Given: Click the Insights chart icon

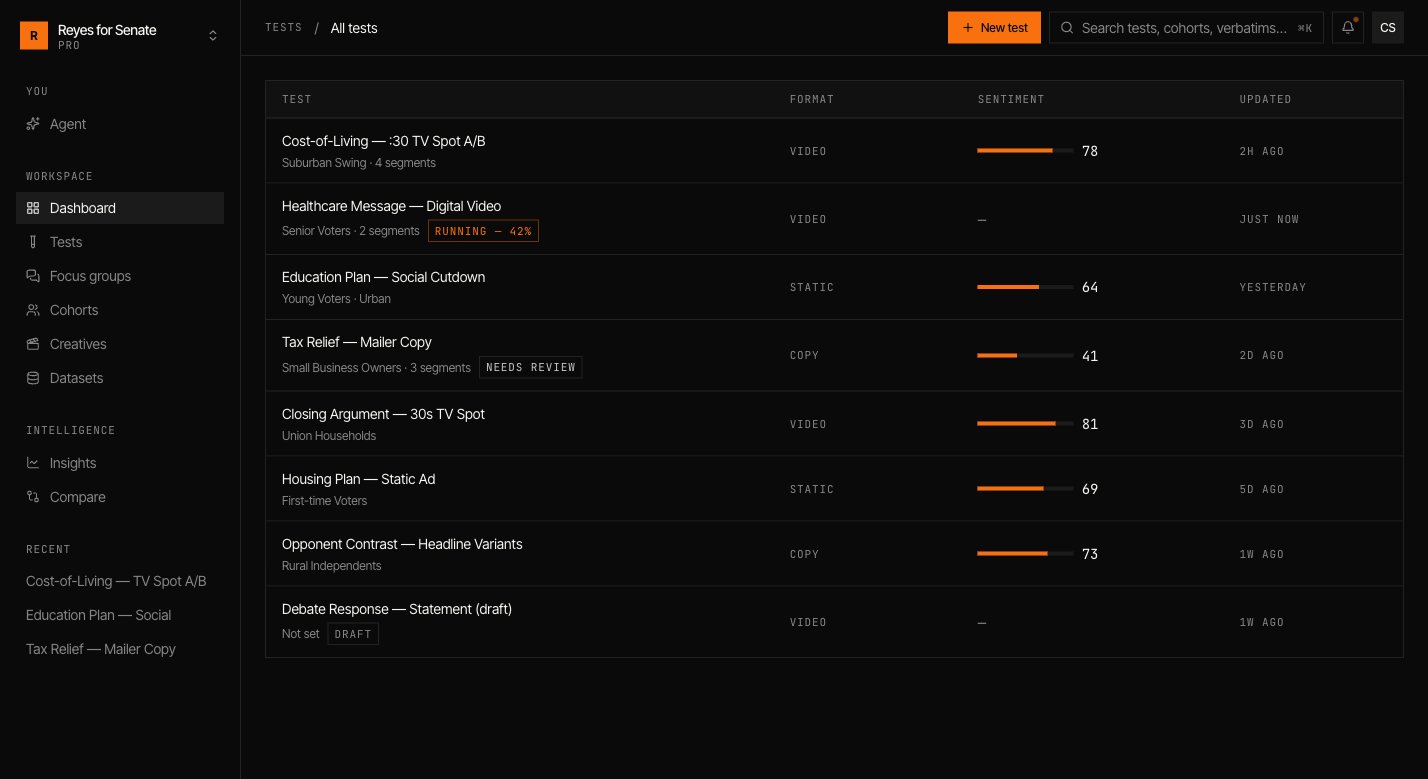Looking at the screenshot, I should [x=33, y=463].
